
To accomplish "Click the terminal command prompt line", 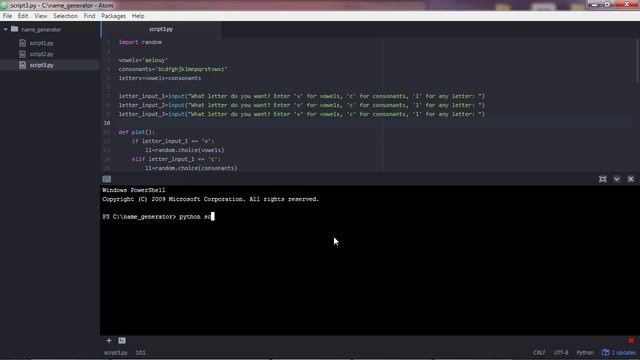I will 158,217.
